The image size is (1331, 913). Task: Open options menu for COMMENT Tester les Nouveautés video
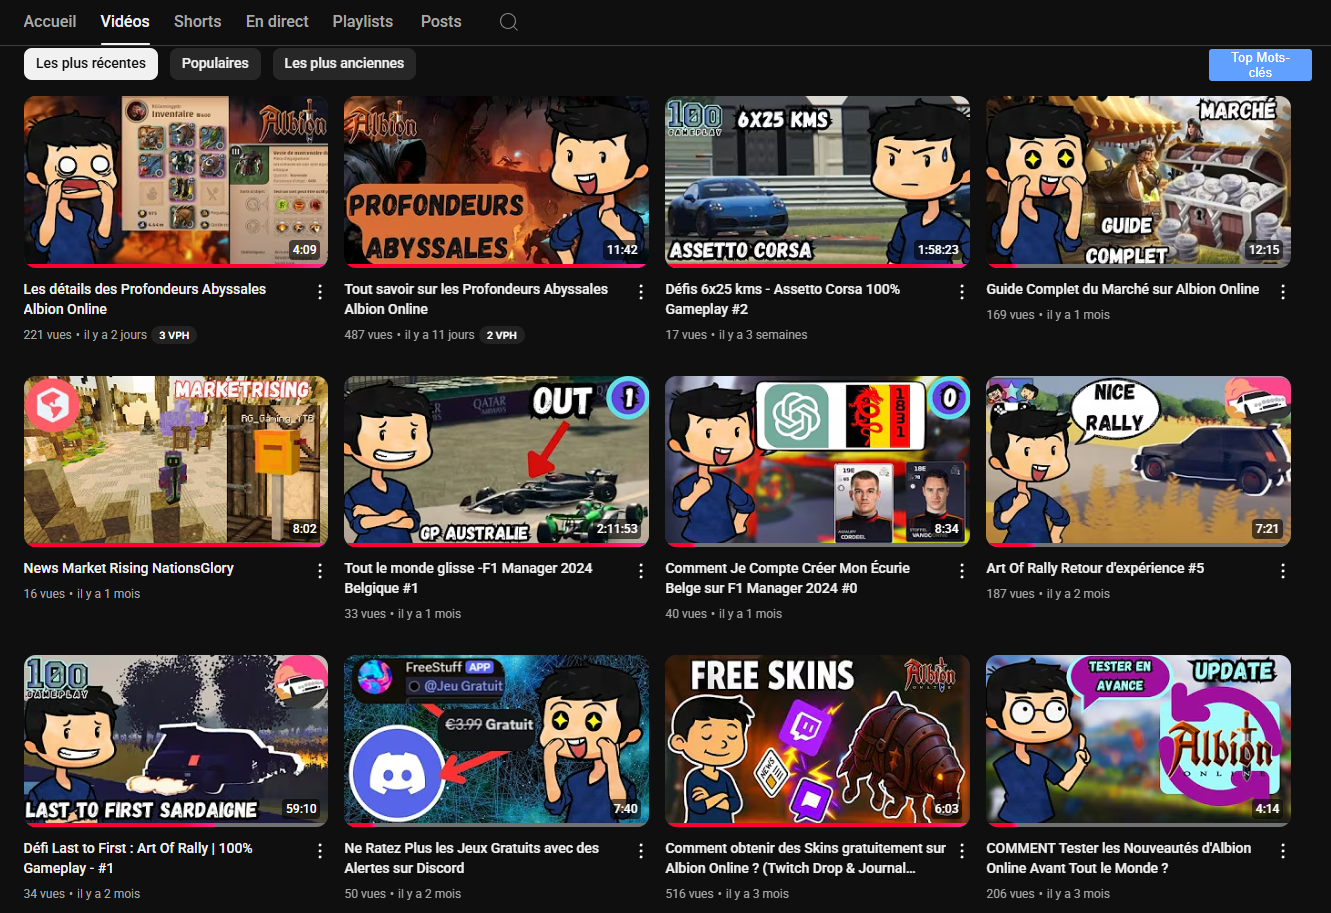(1283, 851)
